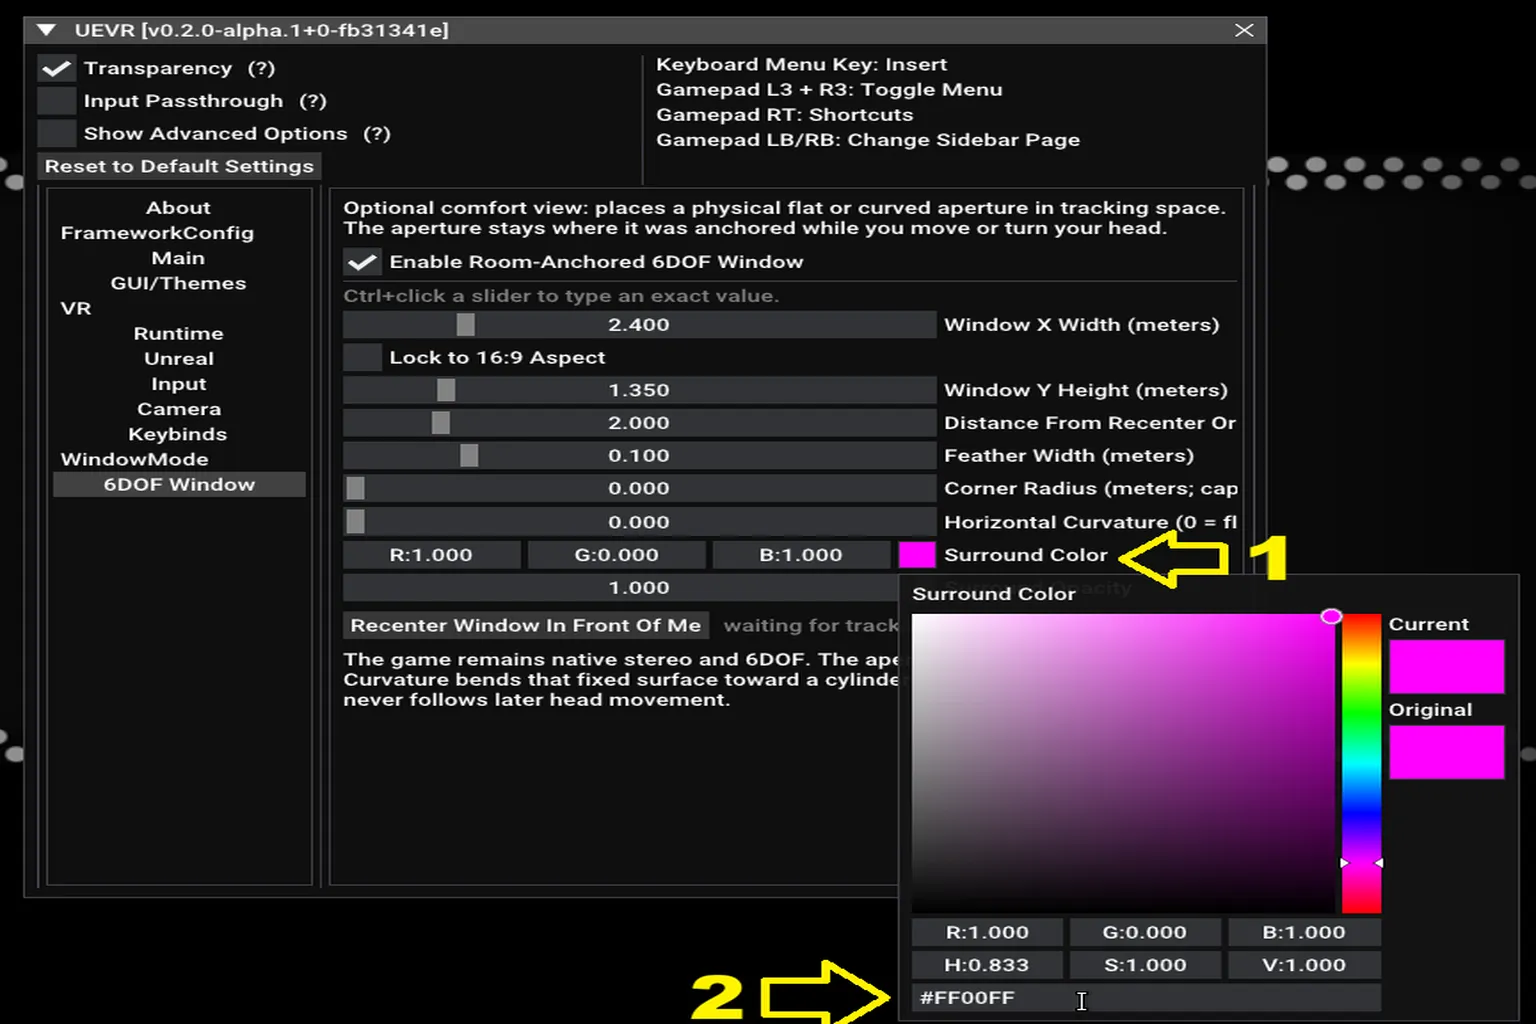Click the Surround Color R:1.000 field

[431, 555]
